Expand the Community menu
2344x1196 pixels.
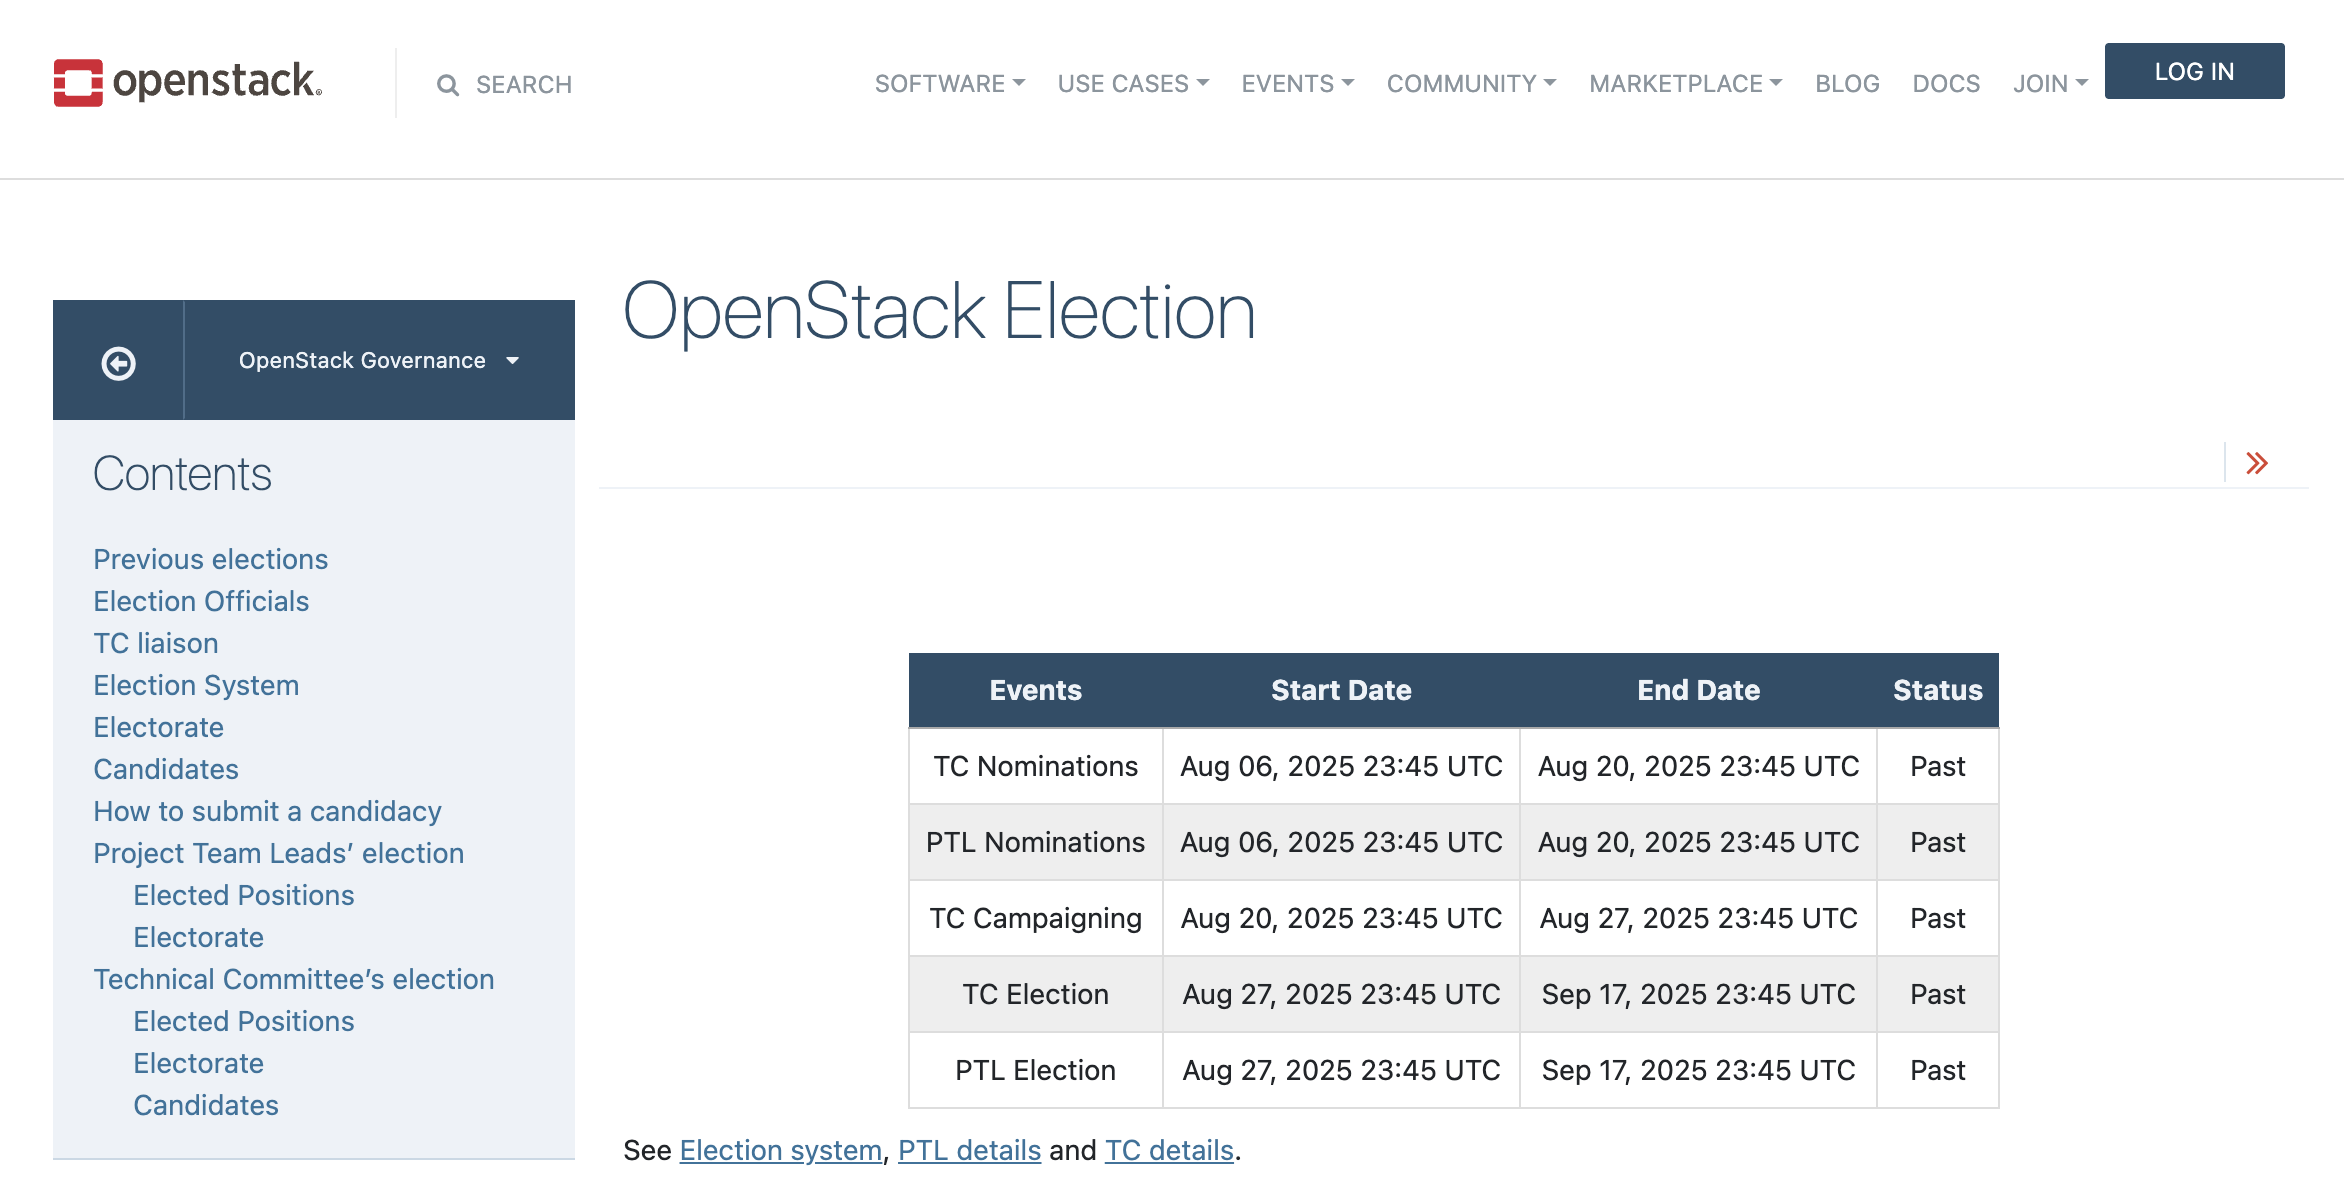point(1471,84)
